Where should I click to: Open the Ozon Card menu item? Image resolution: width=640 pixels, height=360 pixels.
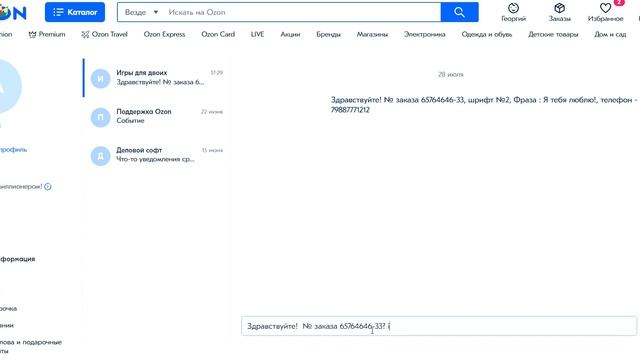click(218, 34)
